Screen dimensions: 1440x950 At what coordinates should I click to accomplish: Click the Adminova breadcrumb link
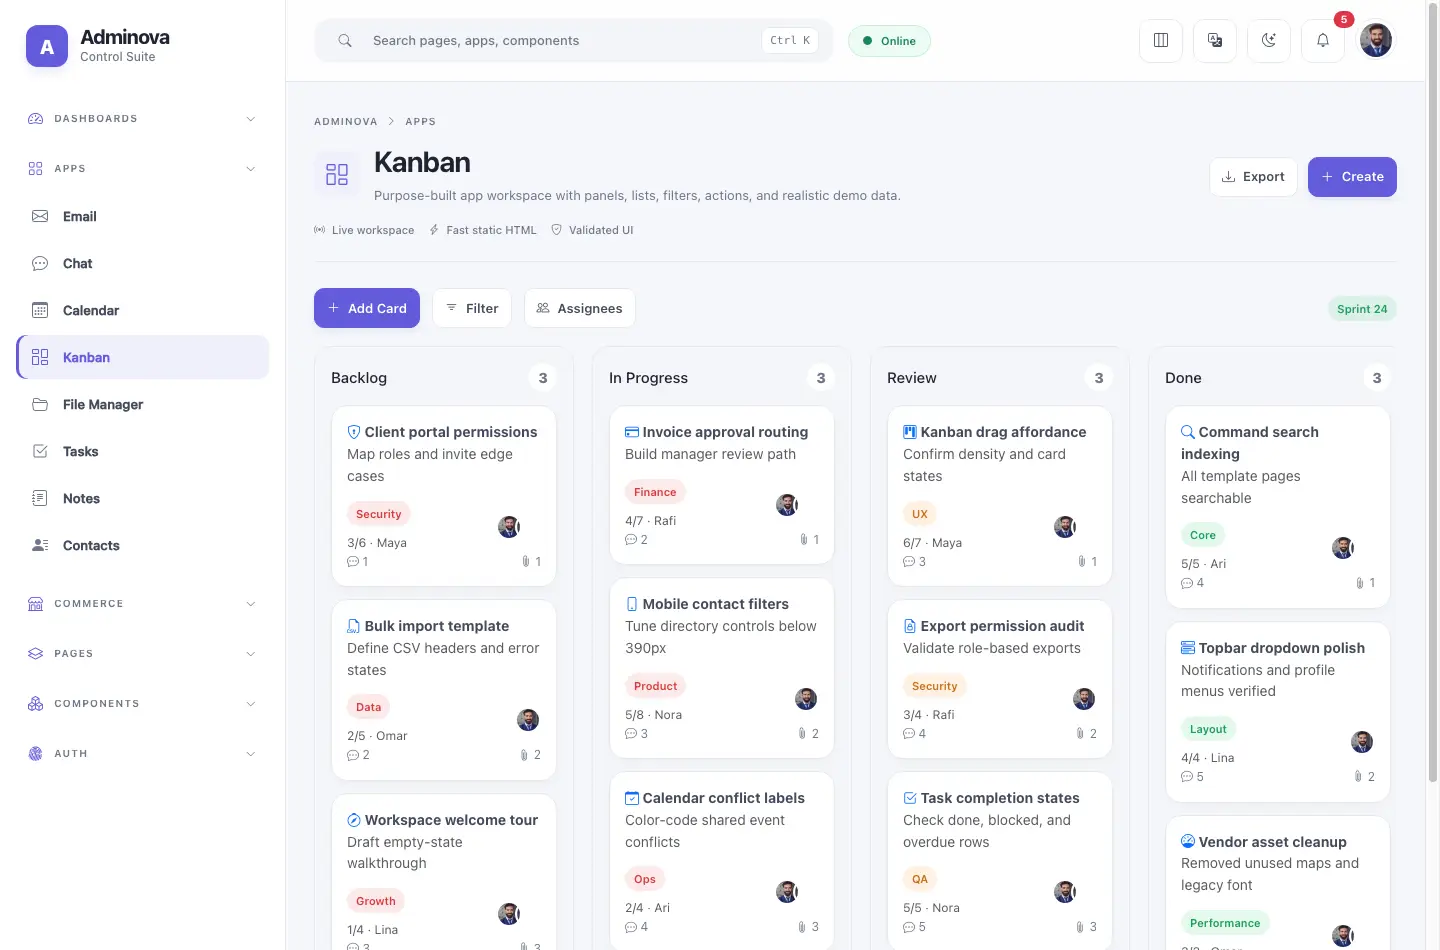pos(346,122)
